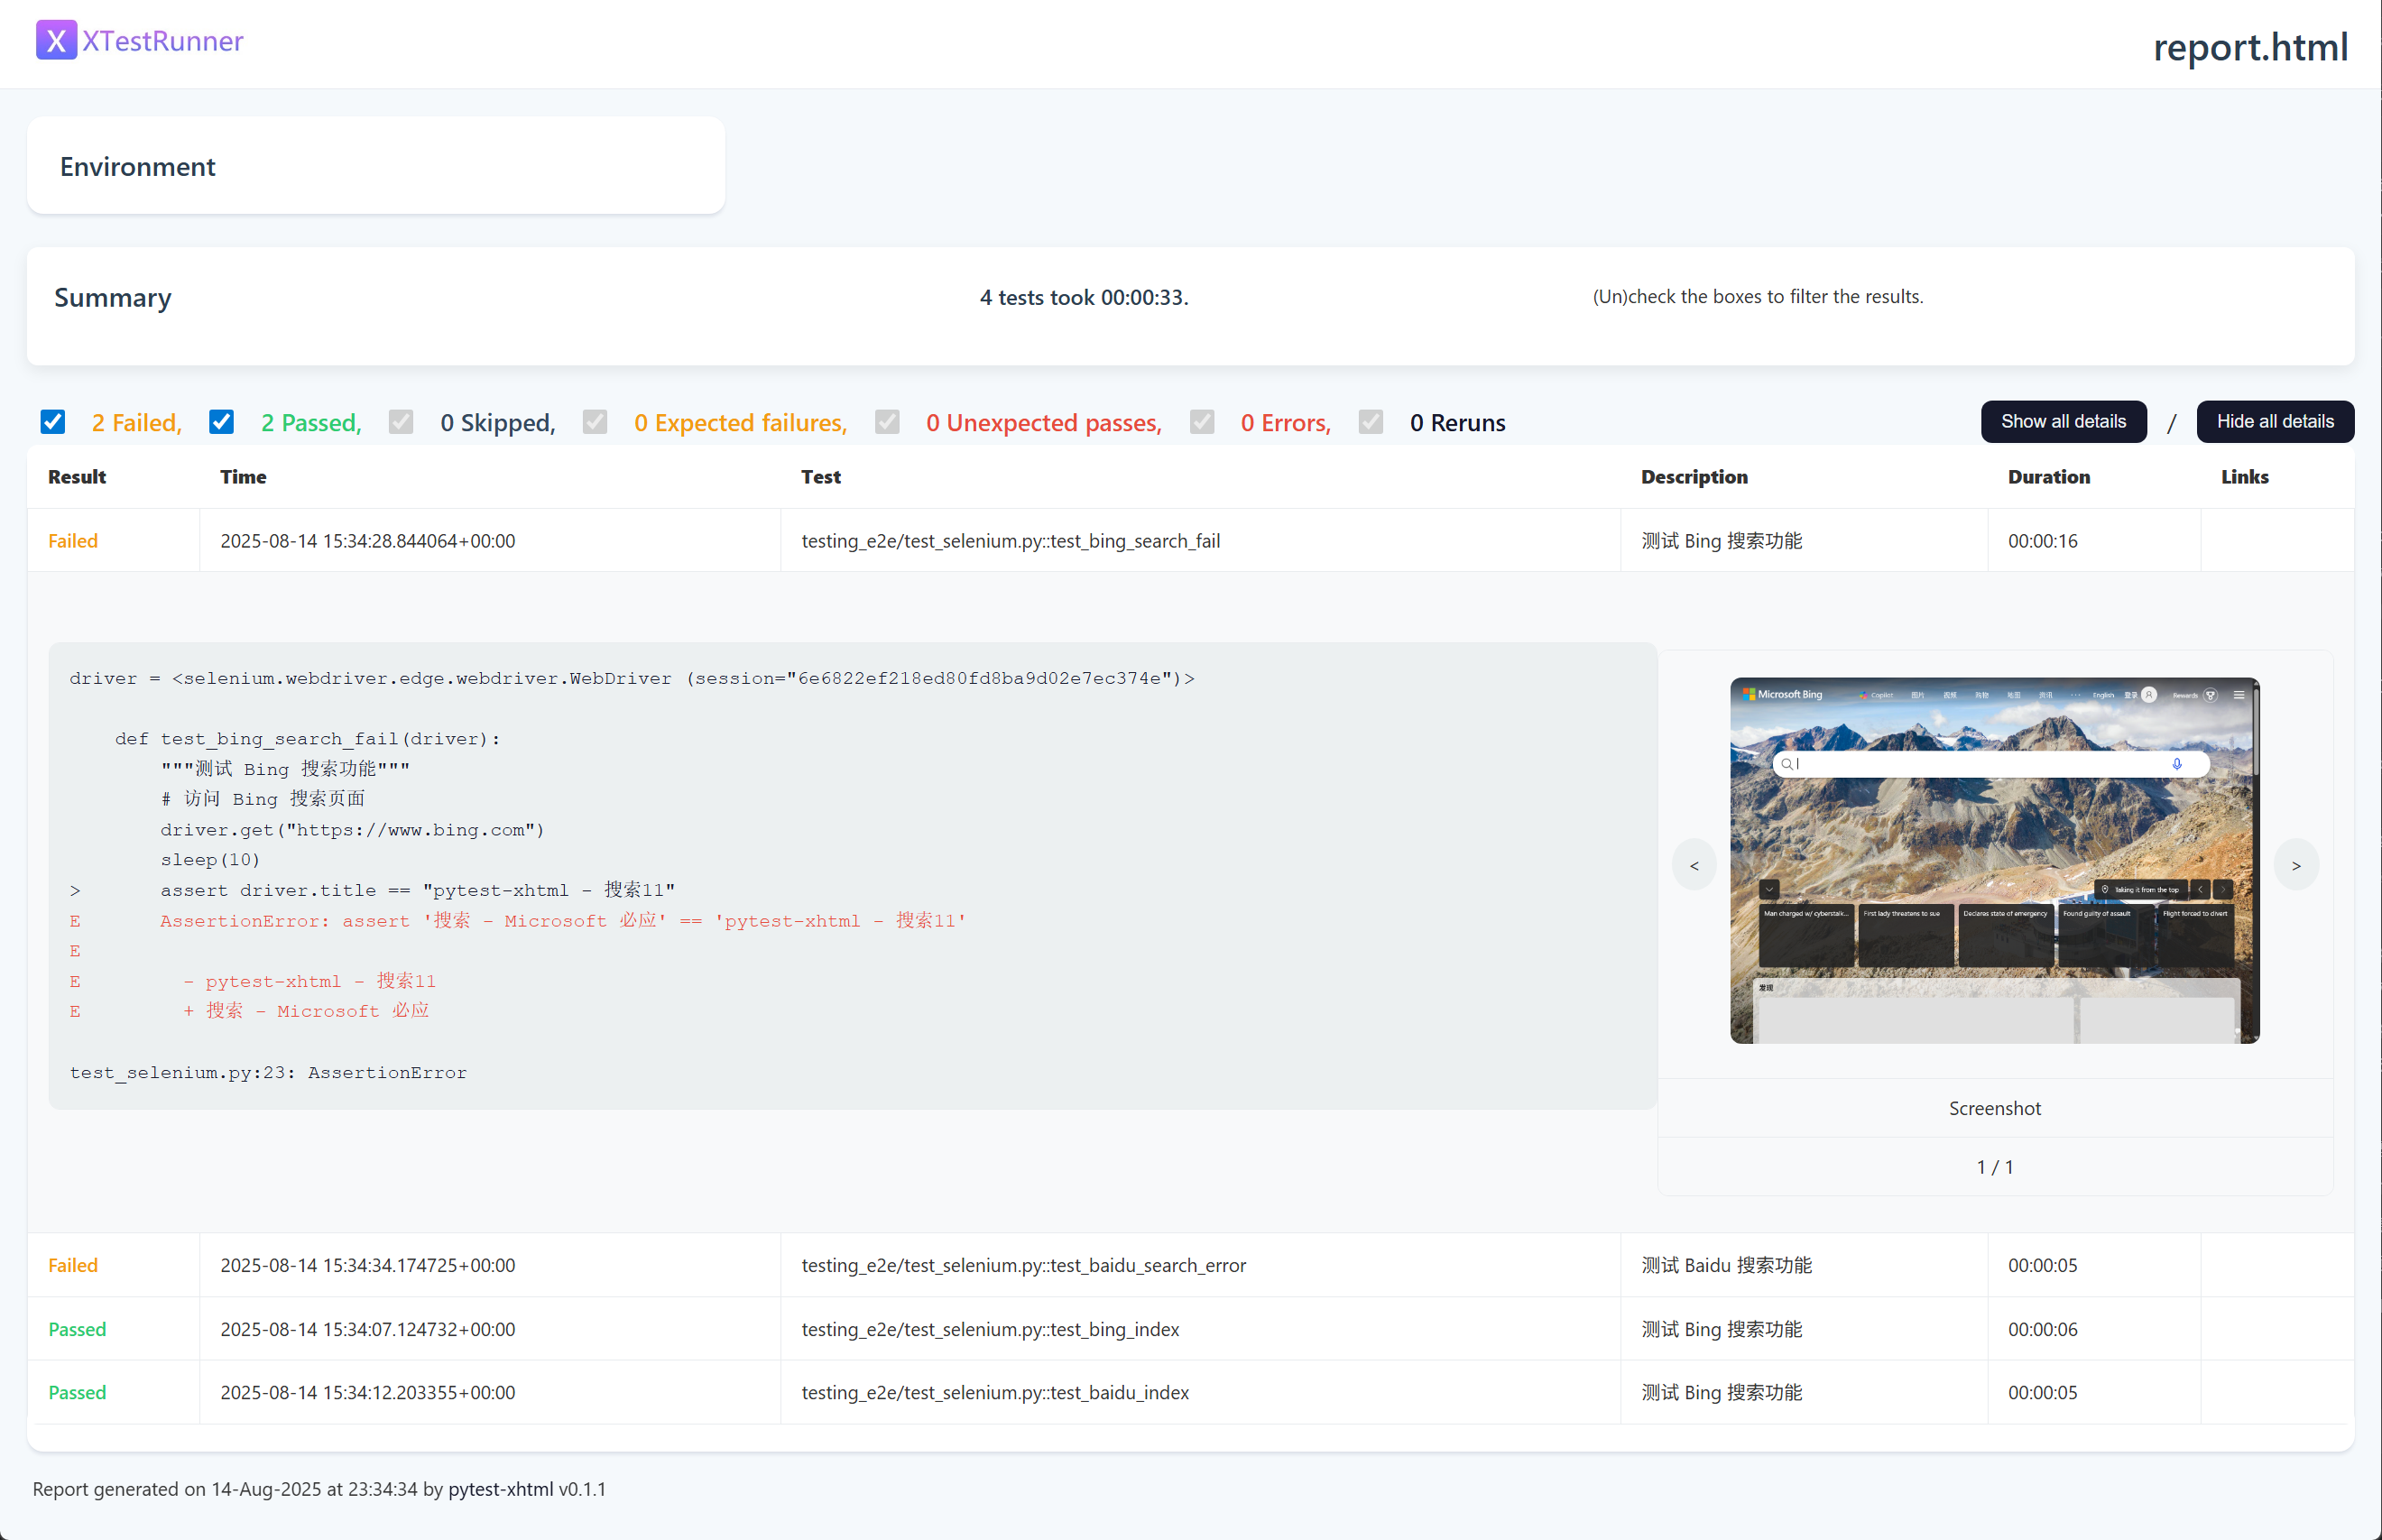2382x1540 pixels.
Task: Sort by the Duration column header
Action: [2048, 477]
